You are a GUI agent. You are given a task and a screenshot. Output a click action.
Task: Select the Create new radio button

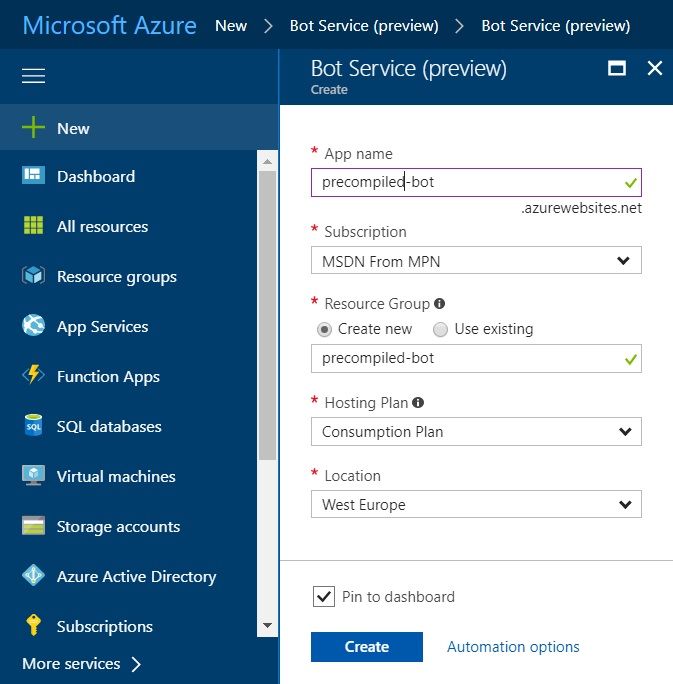[324, 329]
